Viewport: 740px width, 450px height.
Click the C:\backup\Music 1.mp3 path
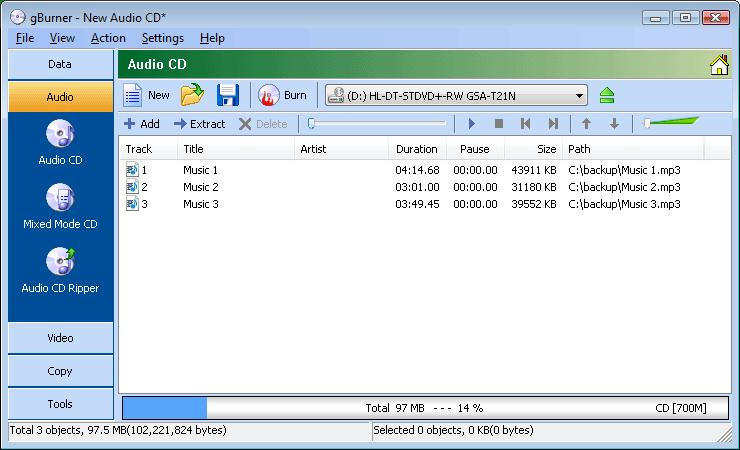coord(624,170)
